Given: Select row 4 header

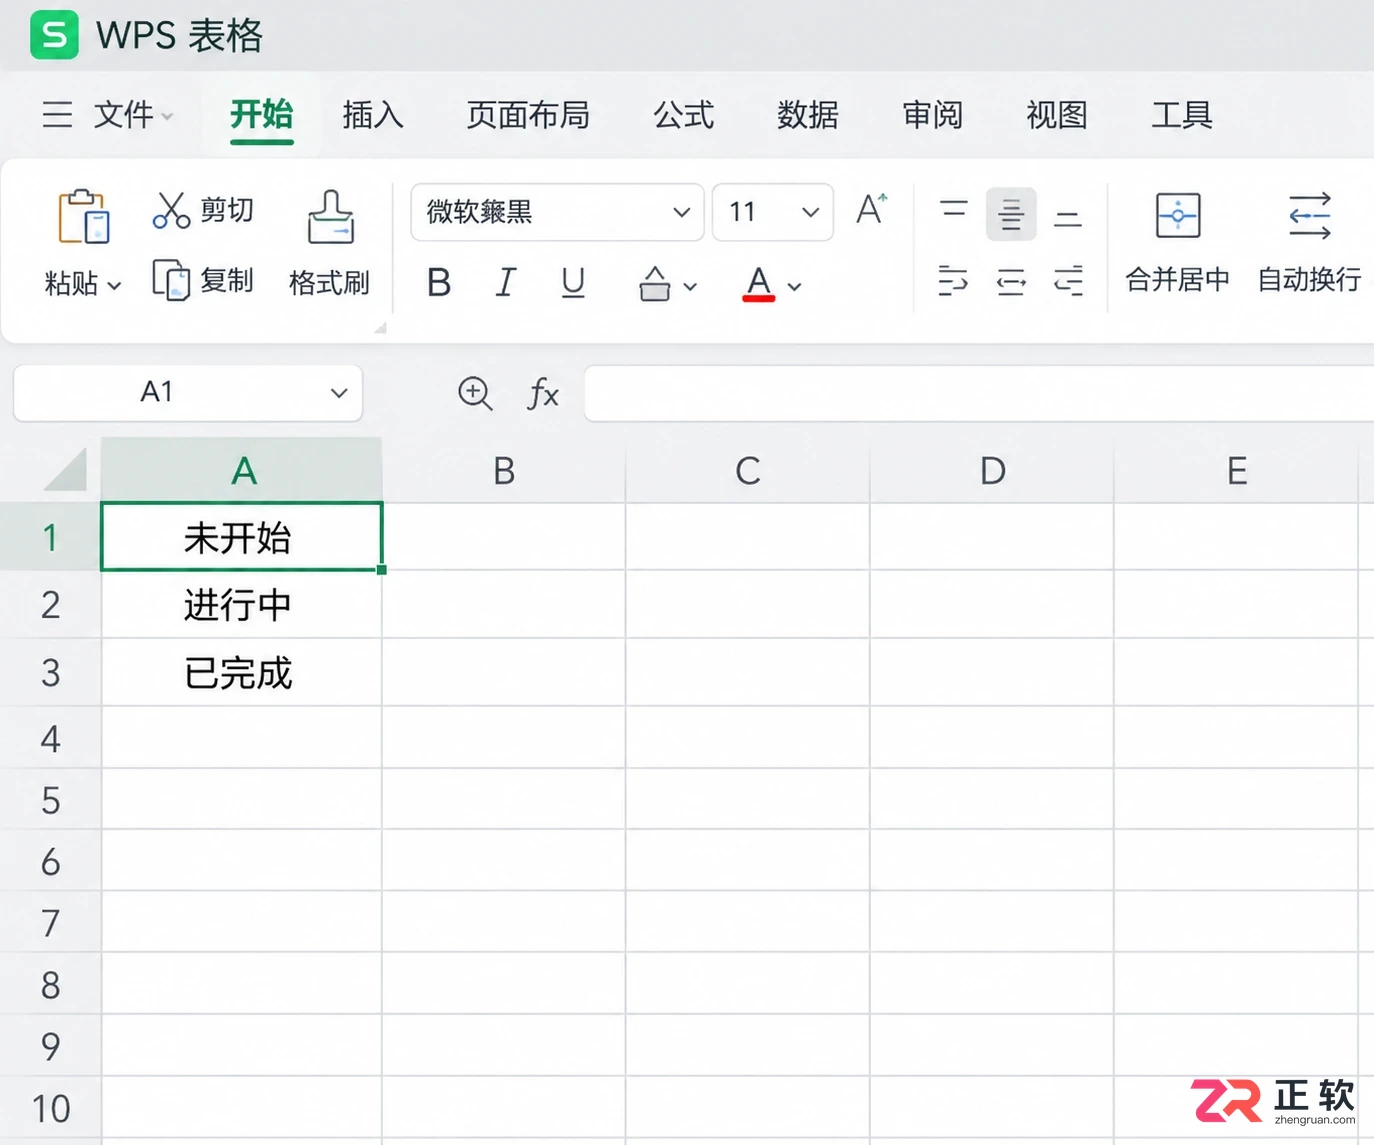Looking at the screenshot, I should pyautogui.click(x=50, y=738).
